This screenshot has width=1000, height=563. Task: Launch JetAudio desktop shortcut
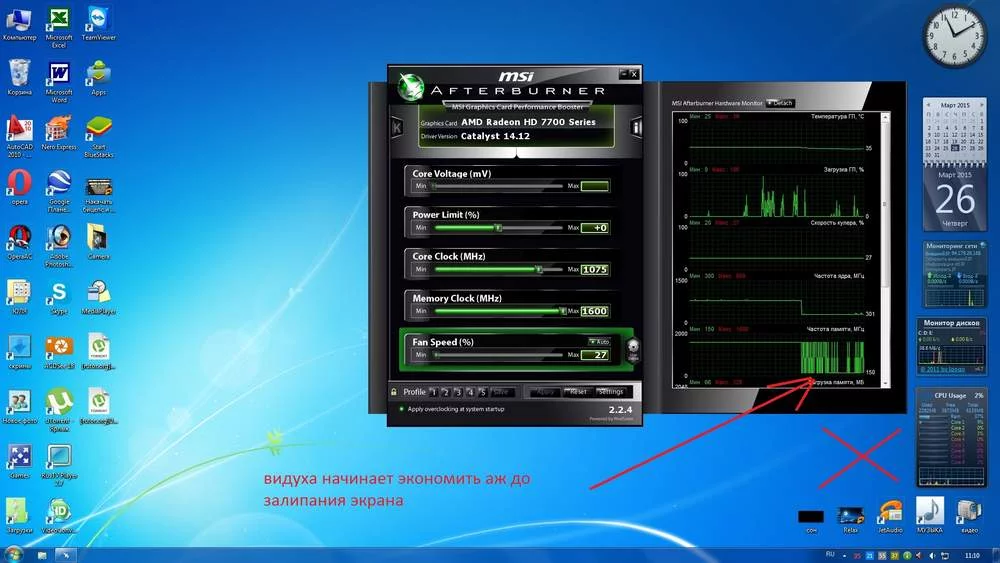point(890,516)
